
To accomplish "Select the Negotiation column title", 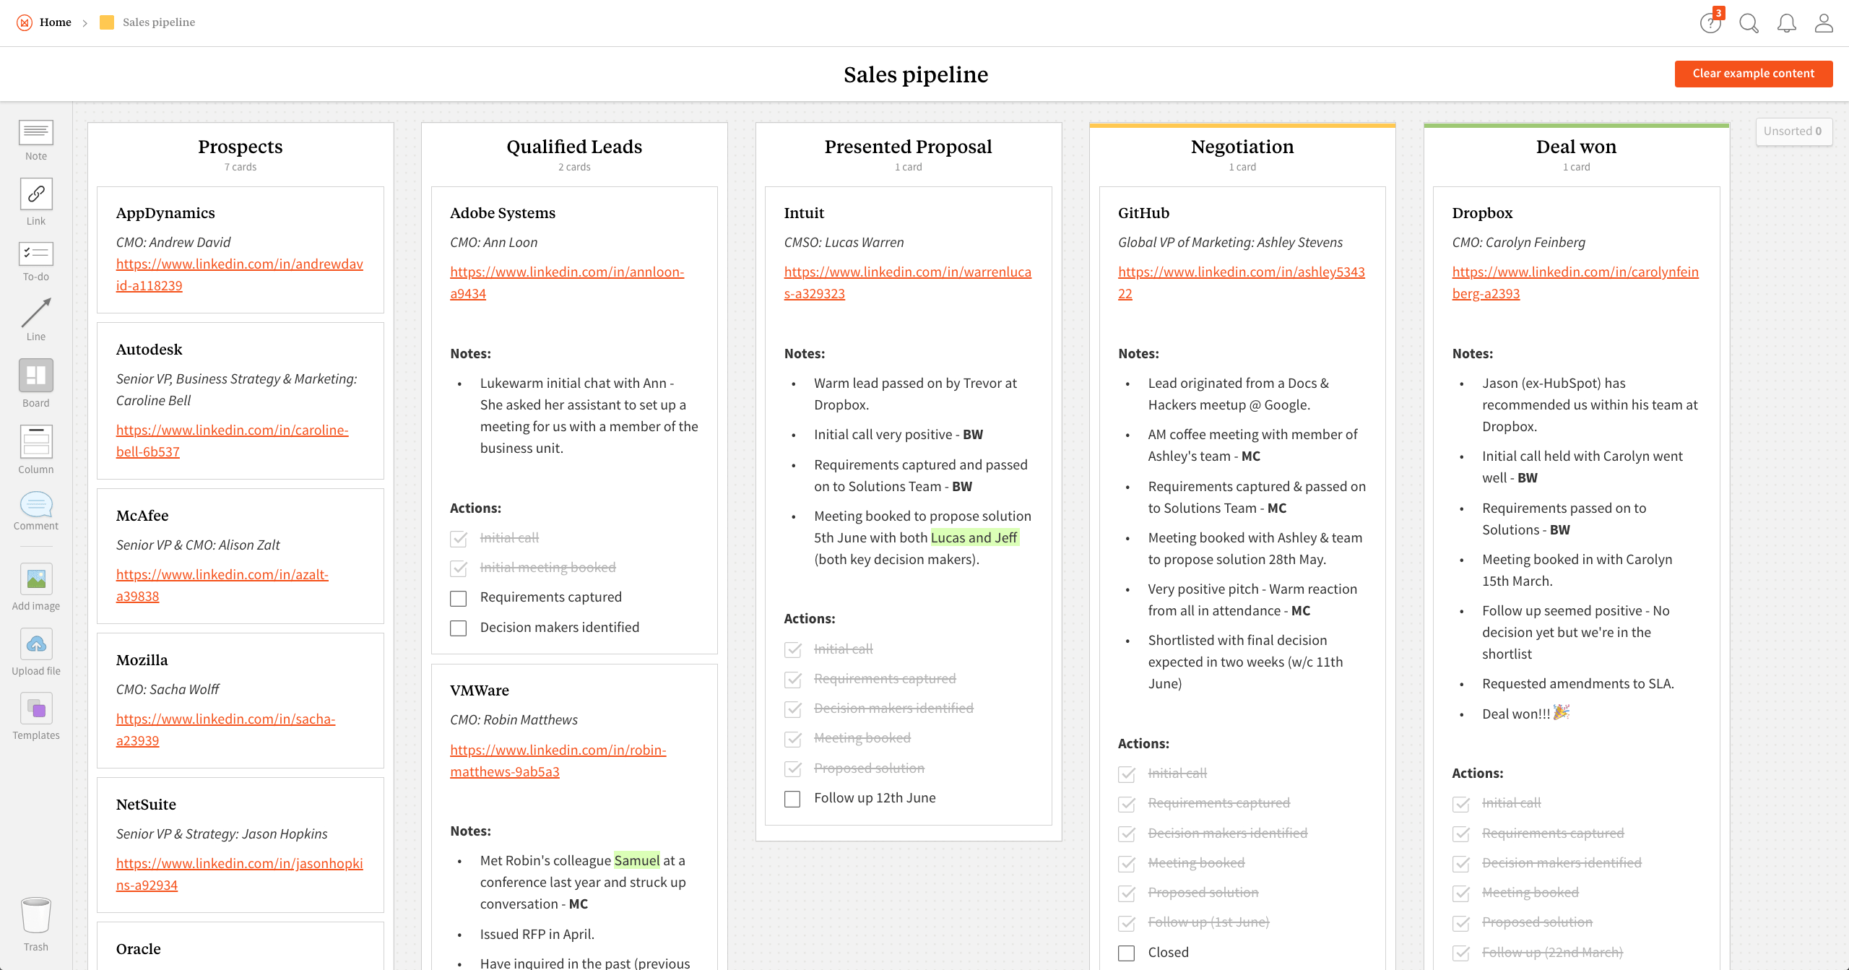I will (x=1242, y=147).
